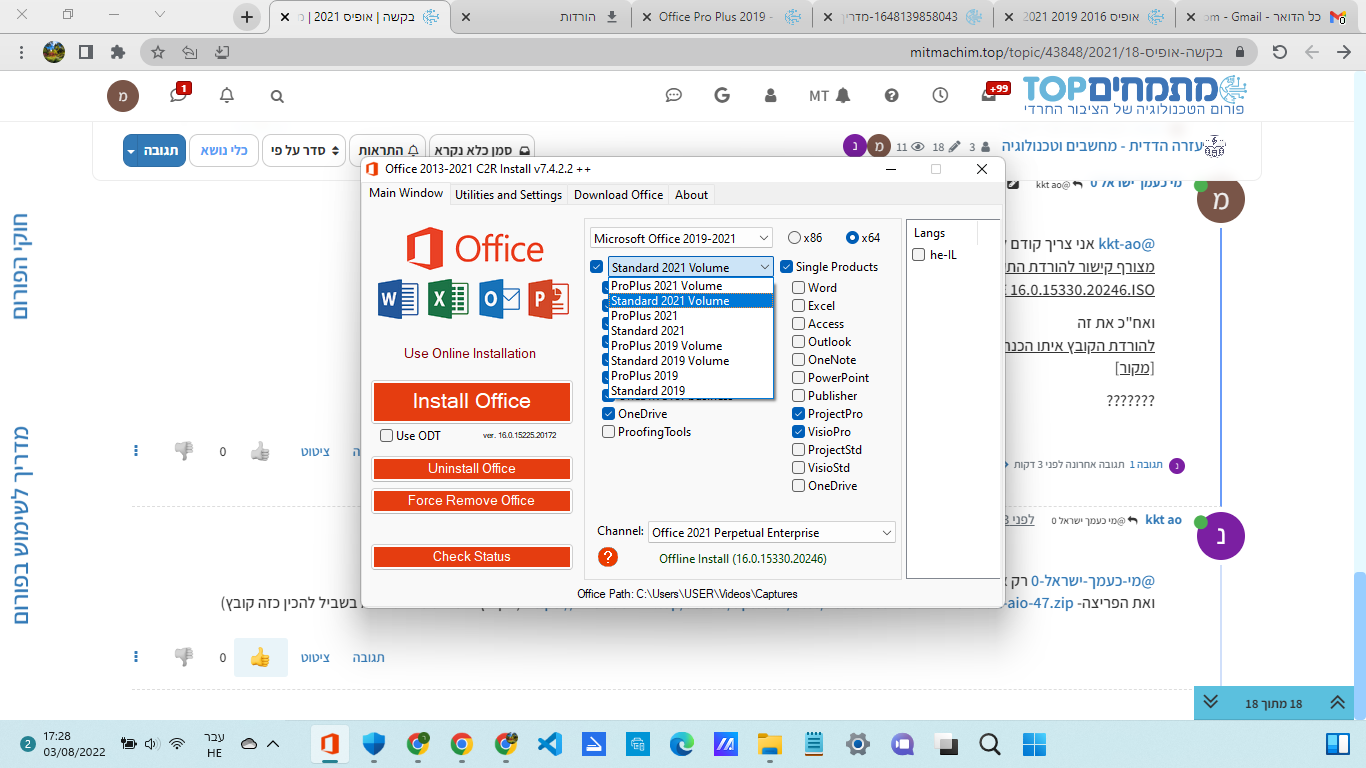The height and width of the screenshot is (768, 1366).
Task: Click the Install Office button
Action: point(471,401)
